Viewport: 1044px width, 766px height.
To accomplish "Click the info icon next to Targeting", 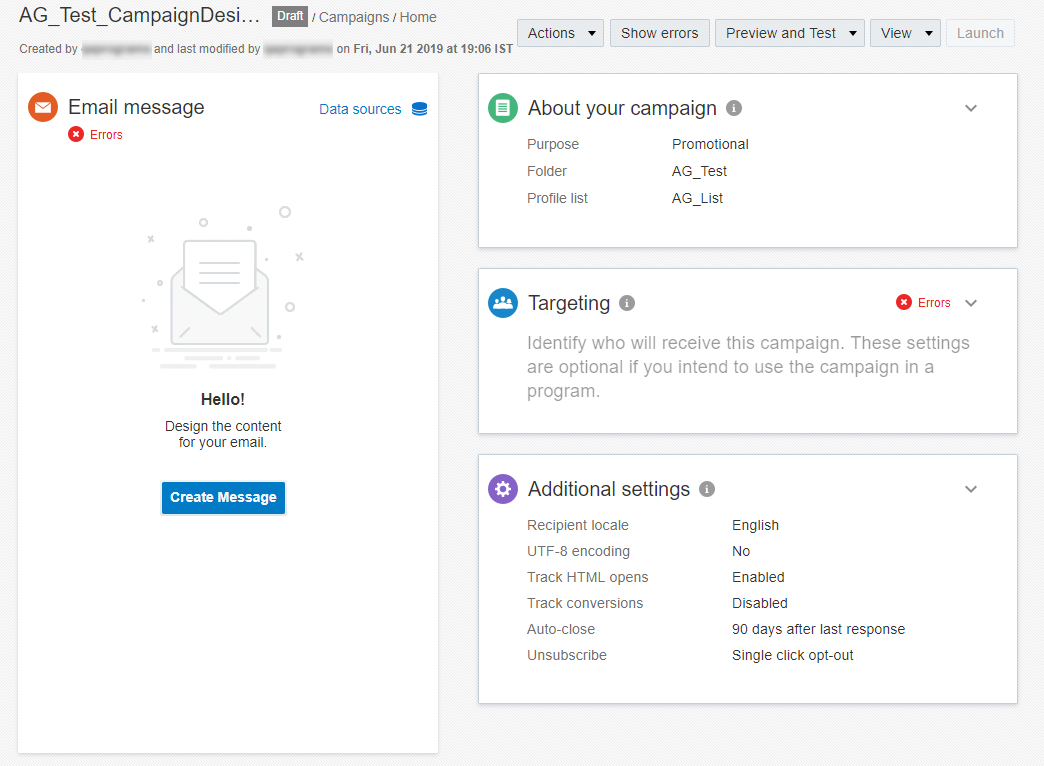I will pyautogui.click(x=627, y=303).
